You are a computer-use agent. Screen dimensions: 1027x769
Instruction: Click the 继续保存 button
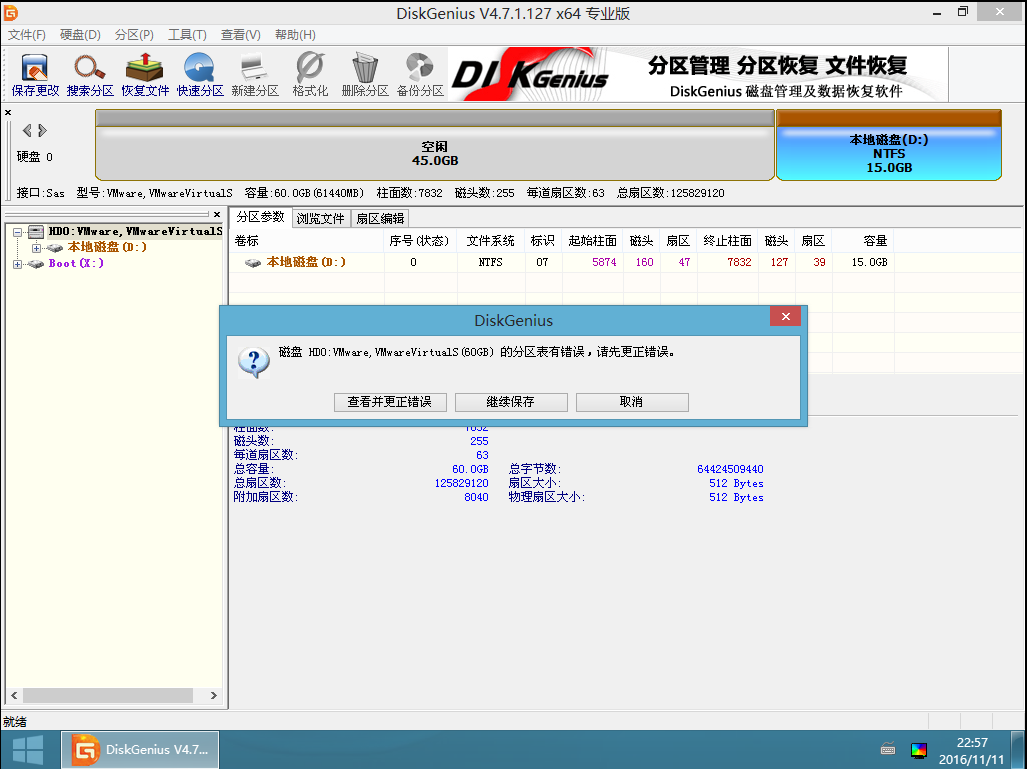coord(511,402)
